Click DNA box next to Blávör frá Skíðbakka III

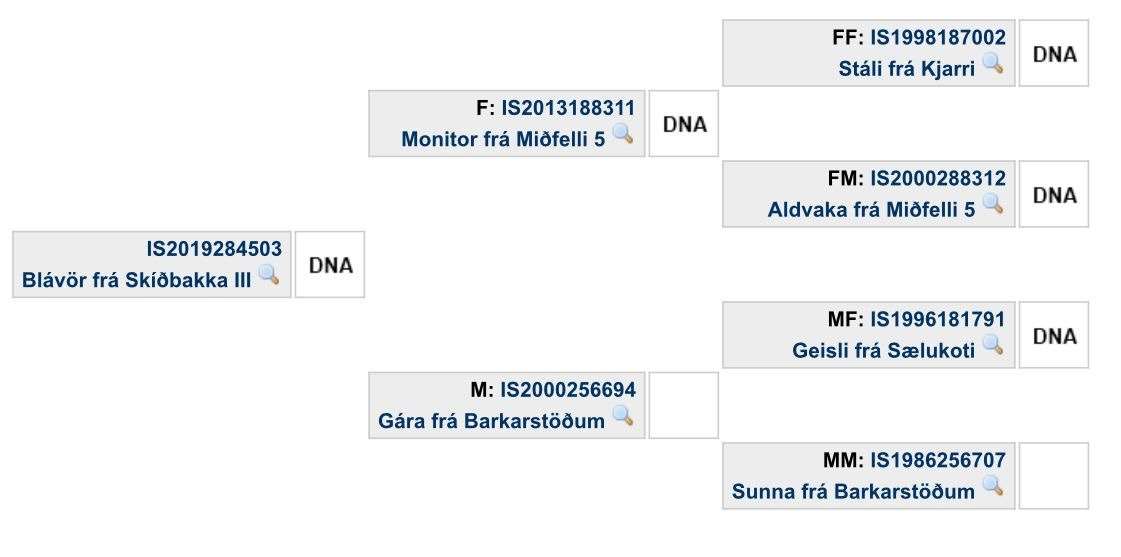[x=330, y=265]
